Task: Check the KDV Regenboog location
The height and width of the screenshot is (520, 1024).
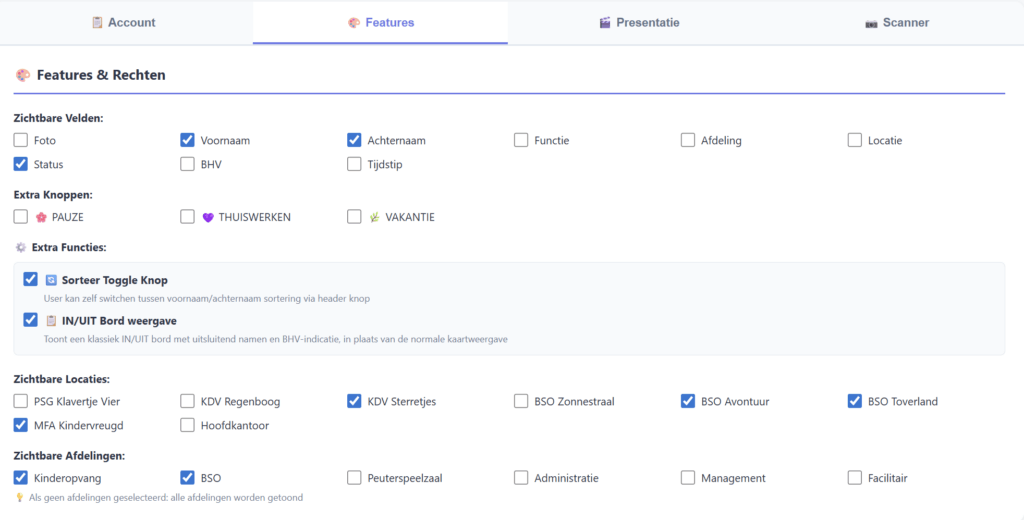Action: click(187, 401)
